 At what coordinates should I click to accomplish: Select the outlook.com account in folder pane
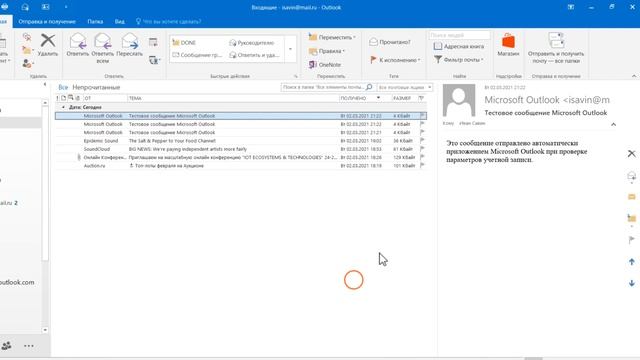click(x=17, y=282)
